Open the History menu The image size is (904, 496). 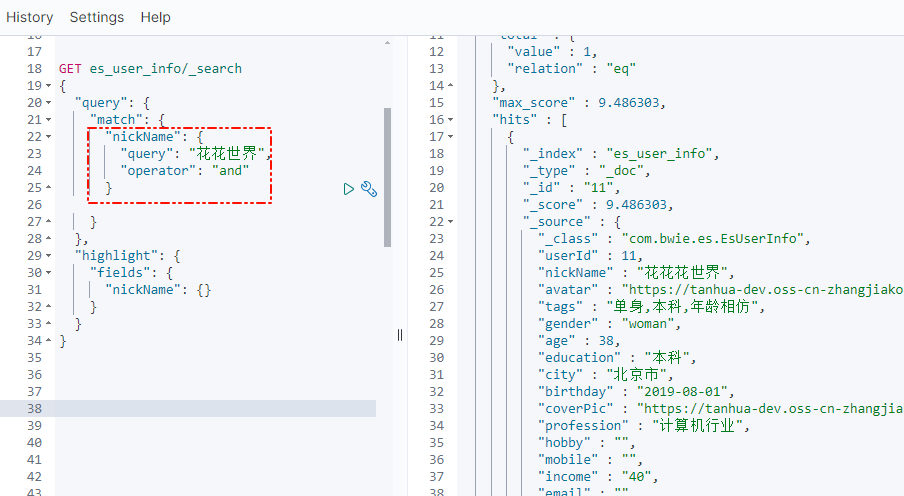(29, 17)
